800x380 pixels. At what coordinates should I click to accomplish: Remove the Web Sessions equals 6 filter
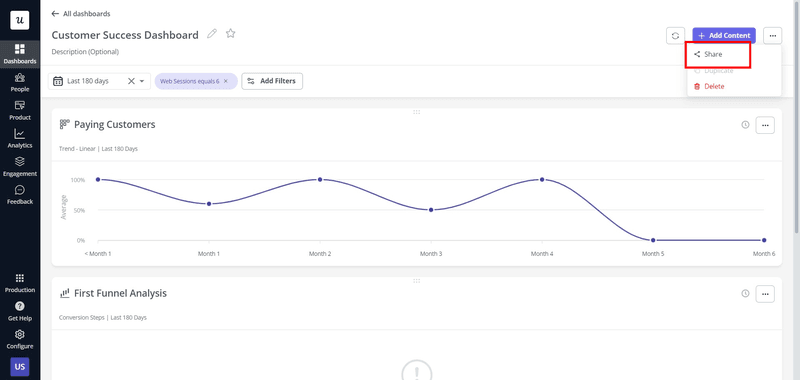click(226, 81)
